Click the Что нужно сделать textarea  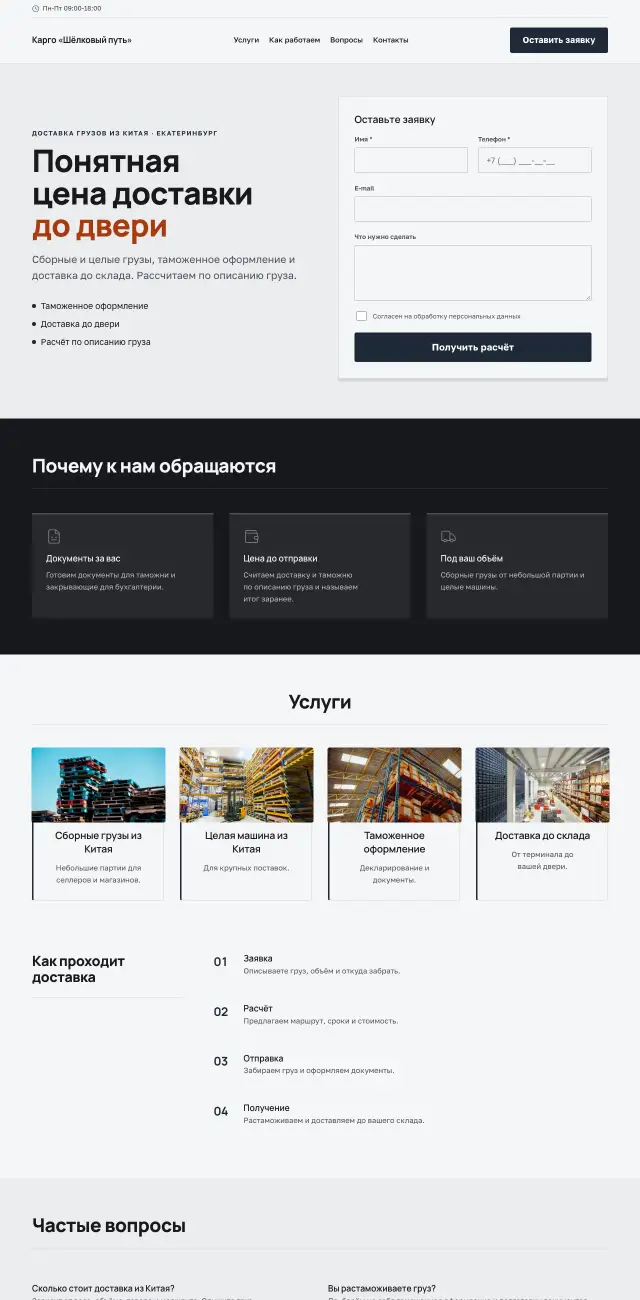(473, 273)
